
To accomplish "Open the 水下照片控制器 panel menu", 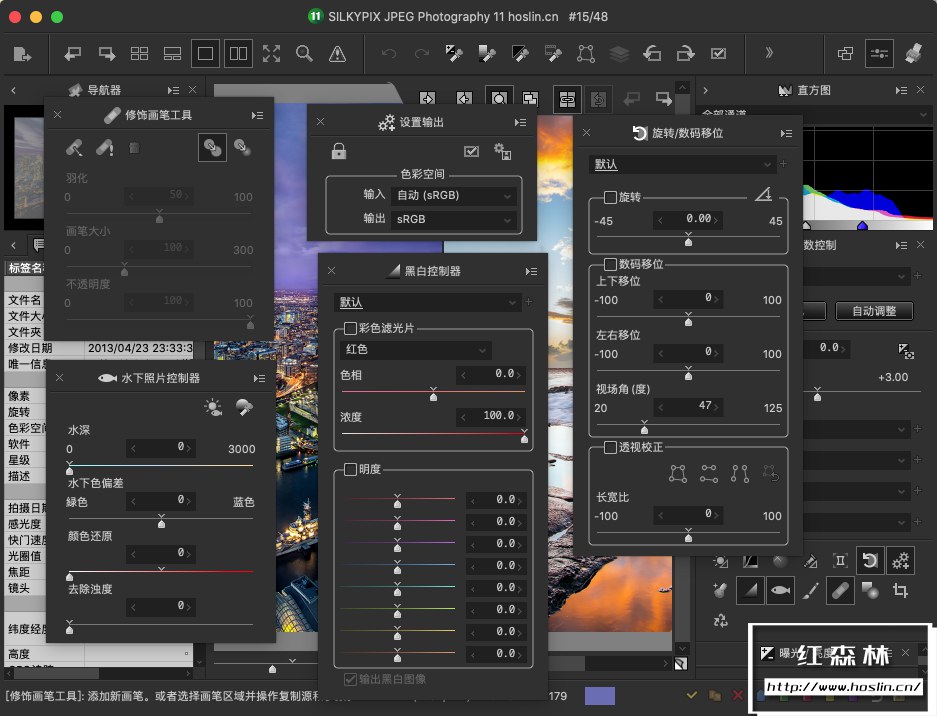I will coord(259,378).
